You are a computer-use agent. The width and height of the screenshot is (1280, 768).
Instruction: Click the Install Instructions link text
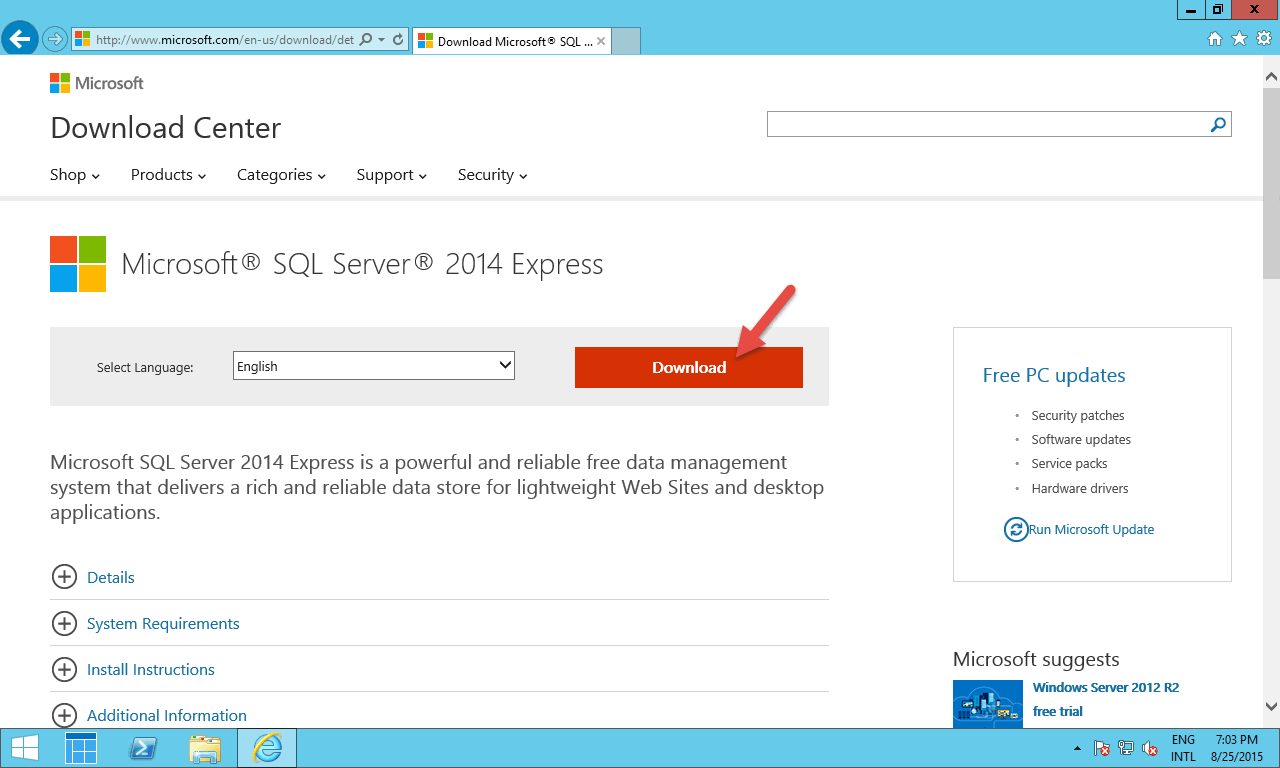[x=151, y=669]
